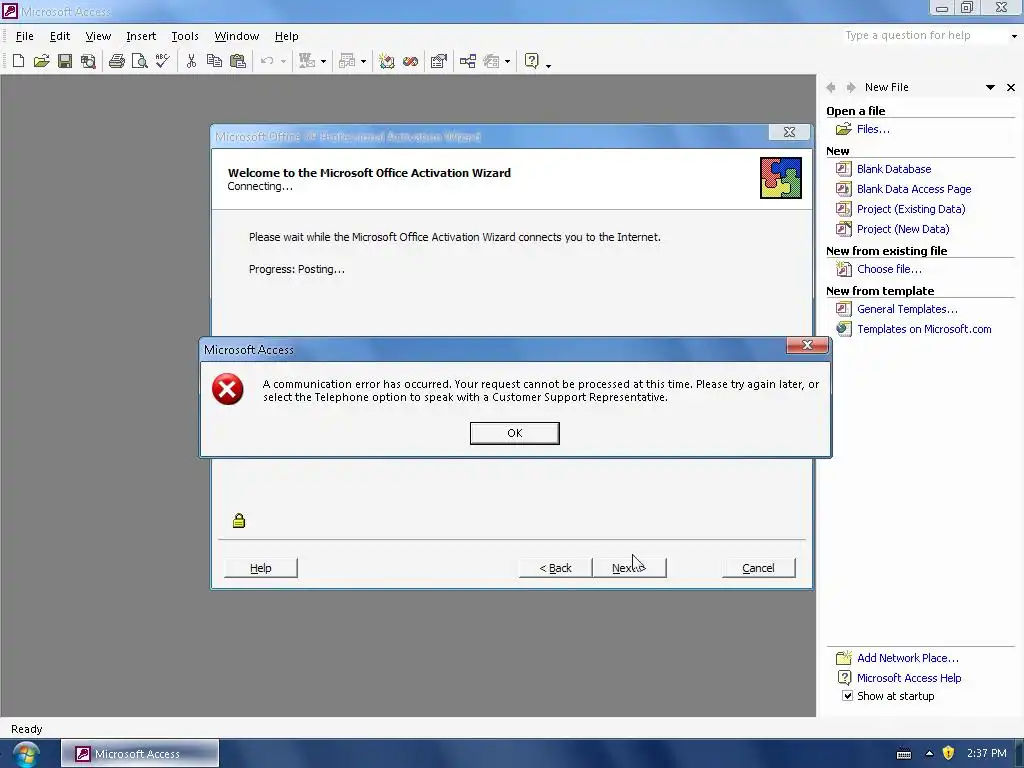
Task: Click the wizard Help button
Action: [261, 568]
